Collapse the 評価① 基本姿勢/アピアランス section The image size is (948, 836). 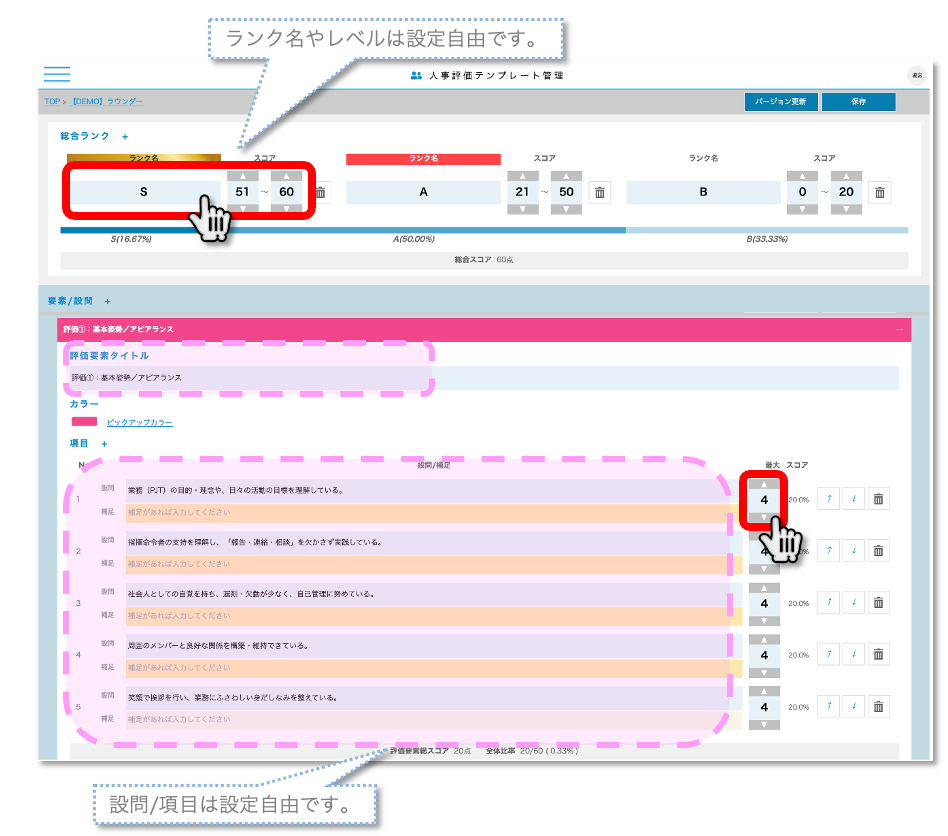pyautogui.click(x=899, y=329)
